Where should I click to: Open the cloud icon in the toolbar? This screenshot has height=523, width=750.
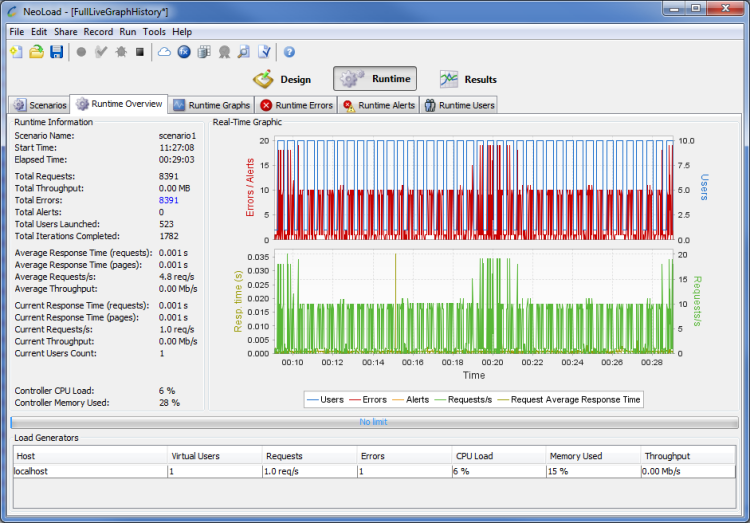pos(164,52)
